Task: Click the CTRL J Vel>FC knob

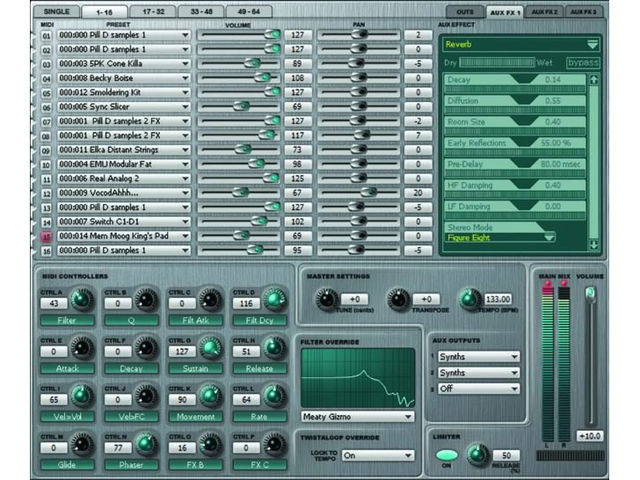Action: pyautogui.click(x=146, y=396)
